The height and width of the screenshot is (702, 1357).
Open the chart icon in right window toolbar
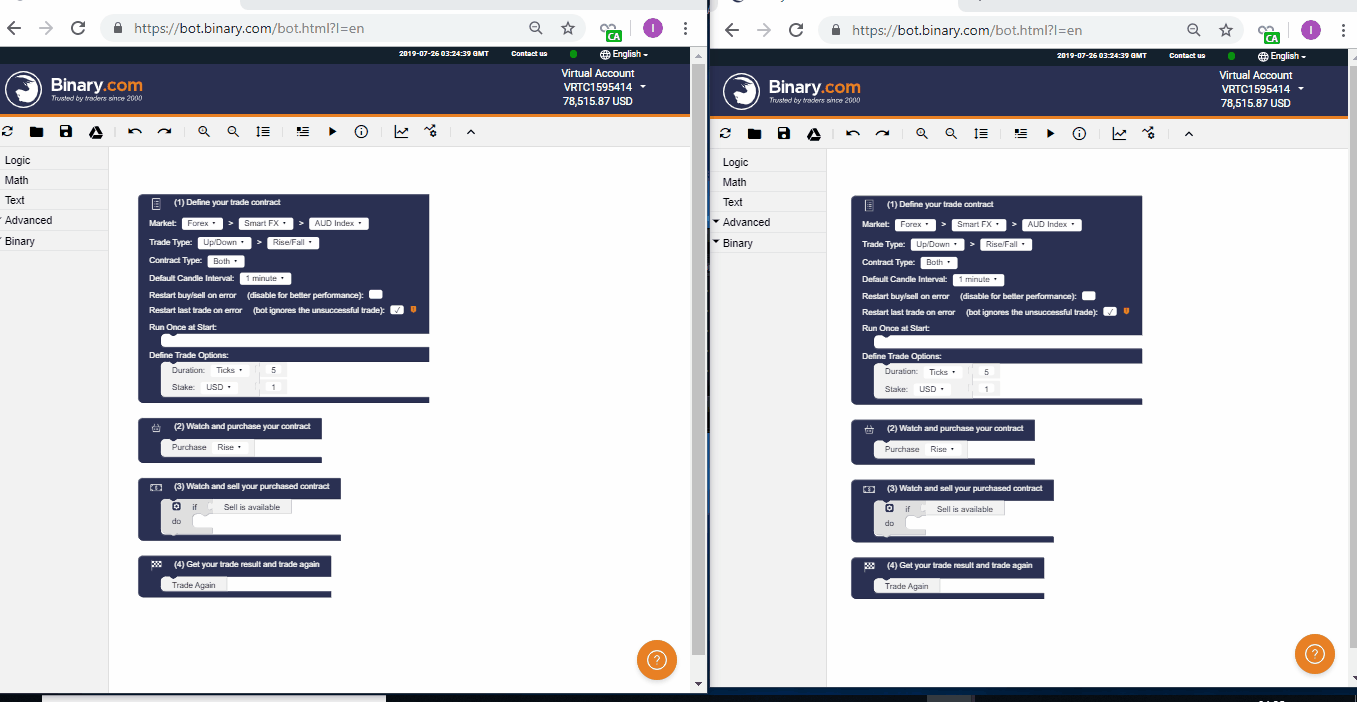click(x=1119, y=134)
